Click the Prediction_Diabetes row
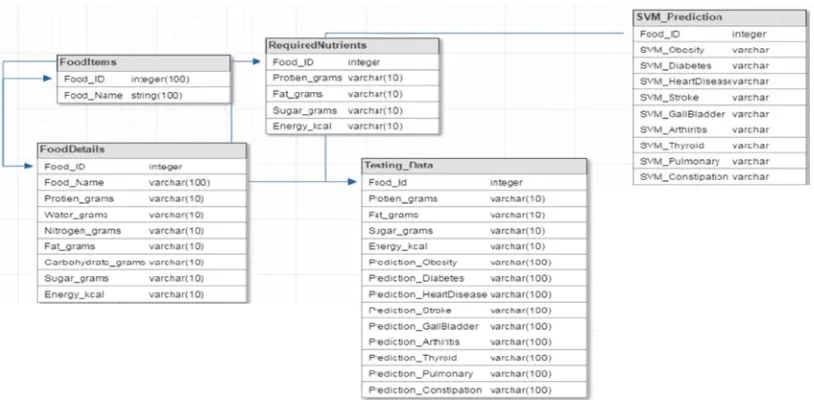 pyautogui.click(x=474, y=279)
